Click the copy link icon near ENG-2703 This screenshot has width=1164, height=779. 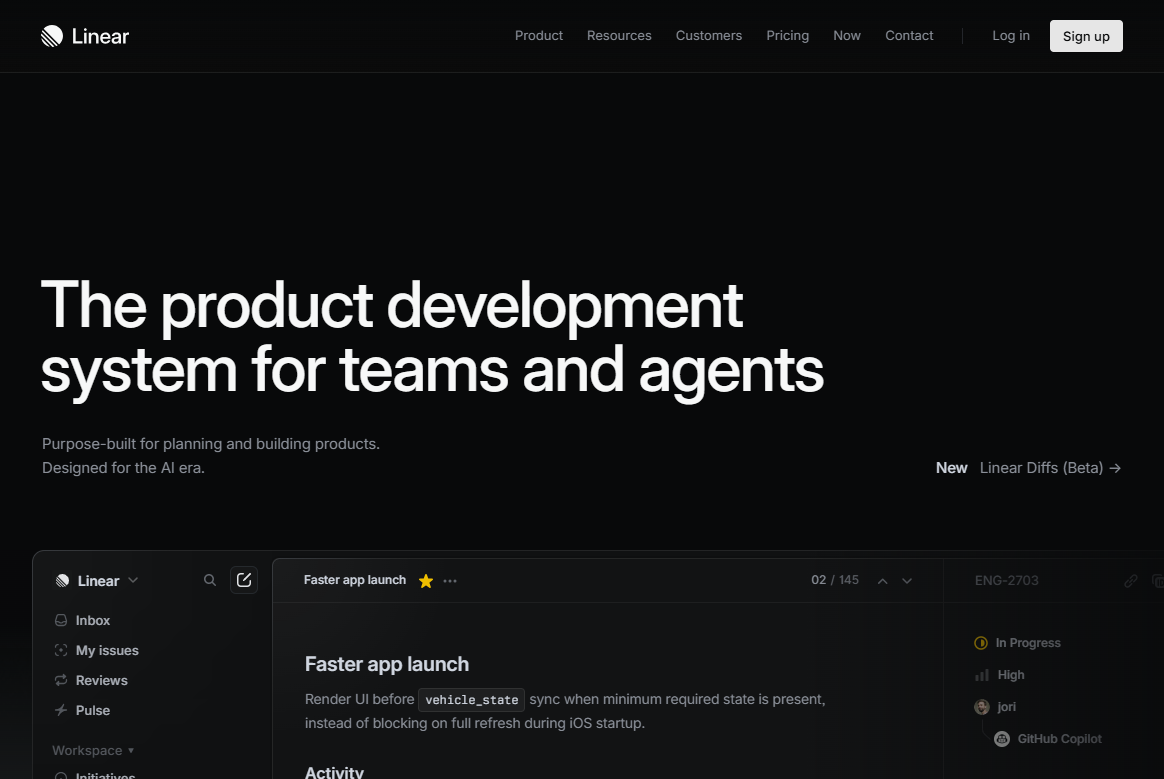click(1130, 581)
